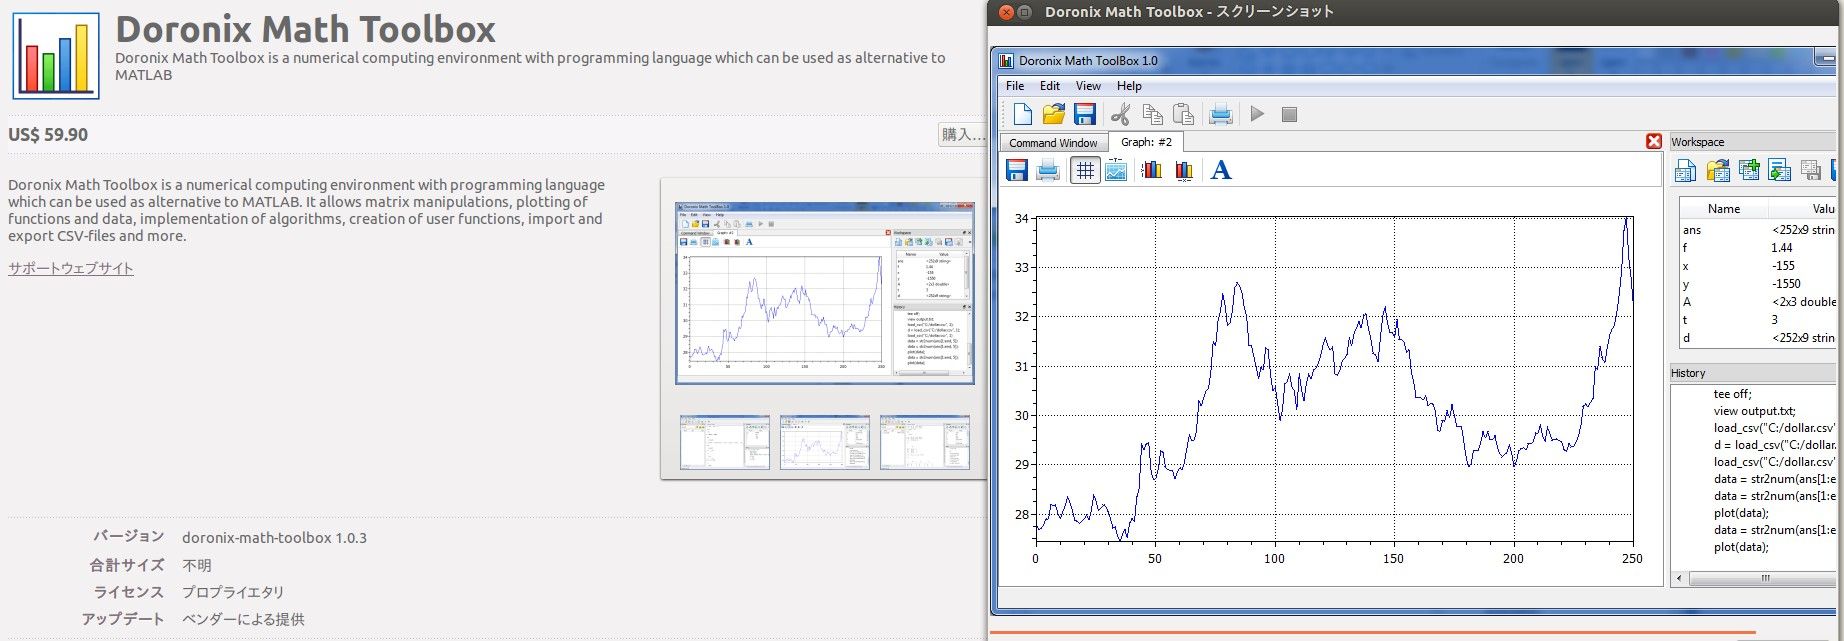Click the 'd = load_csv' History entry

click(1775, 445)
